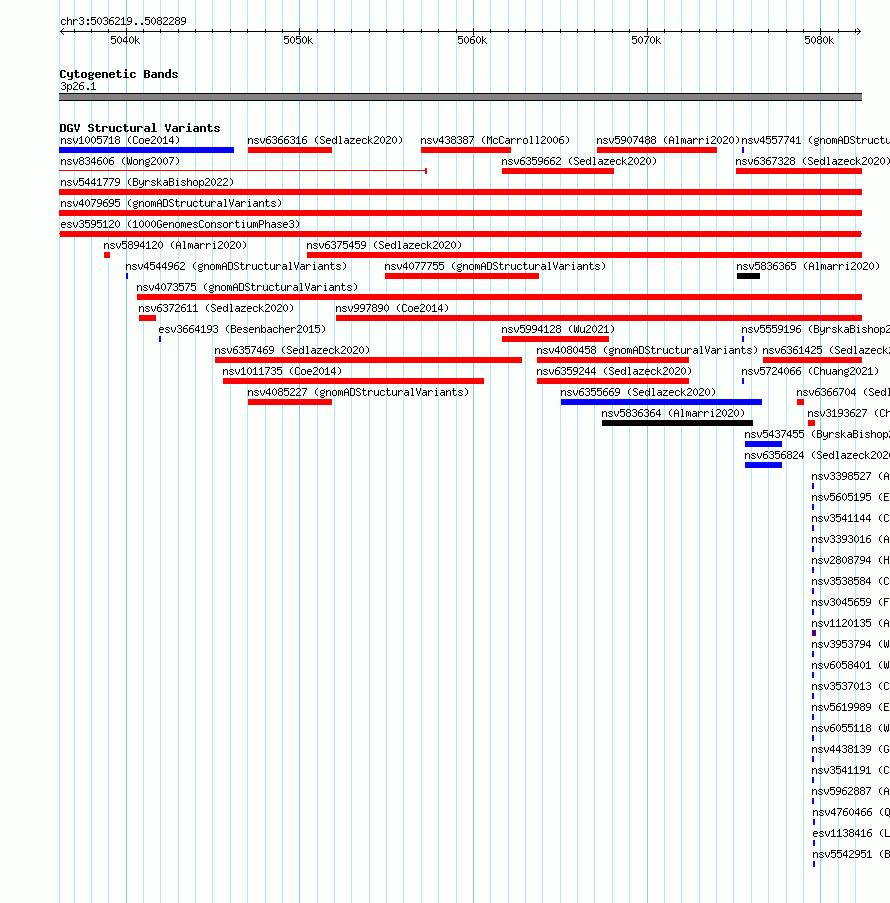Click the nsv3045659 variant label
The image size is (890, 903).
[x=850, y=602]
